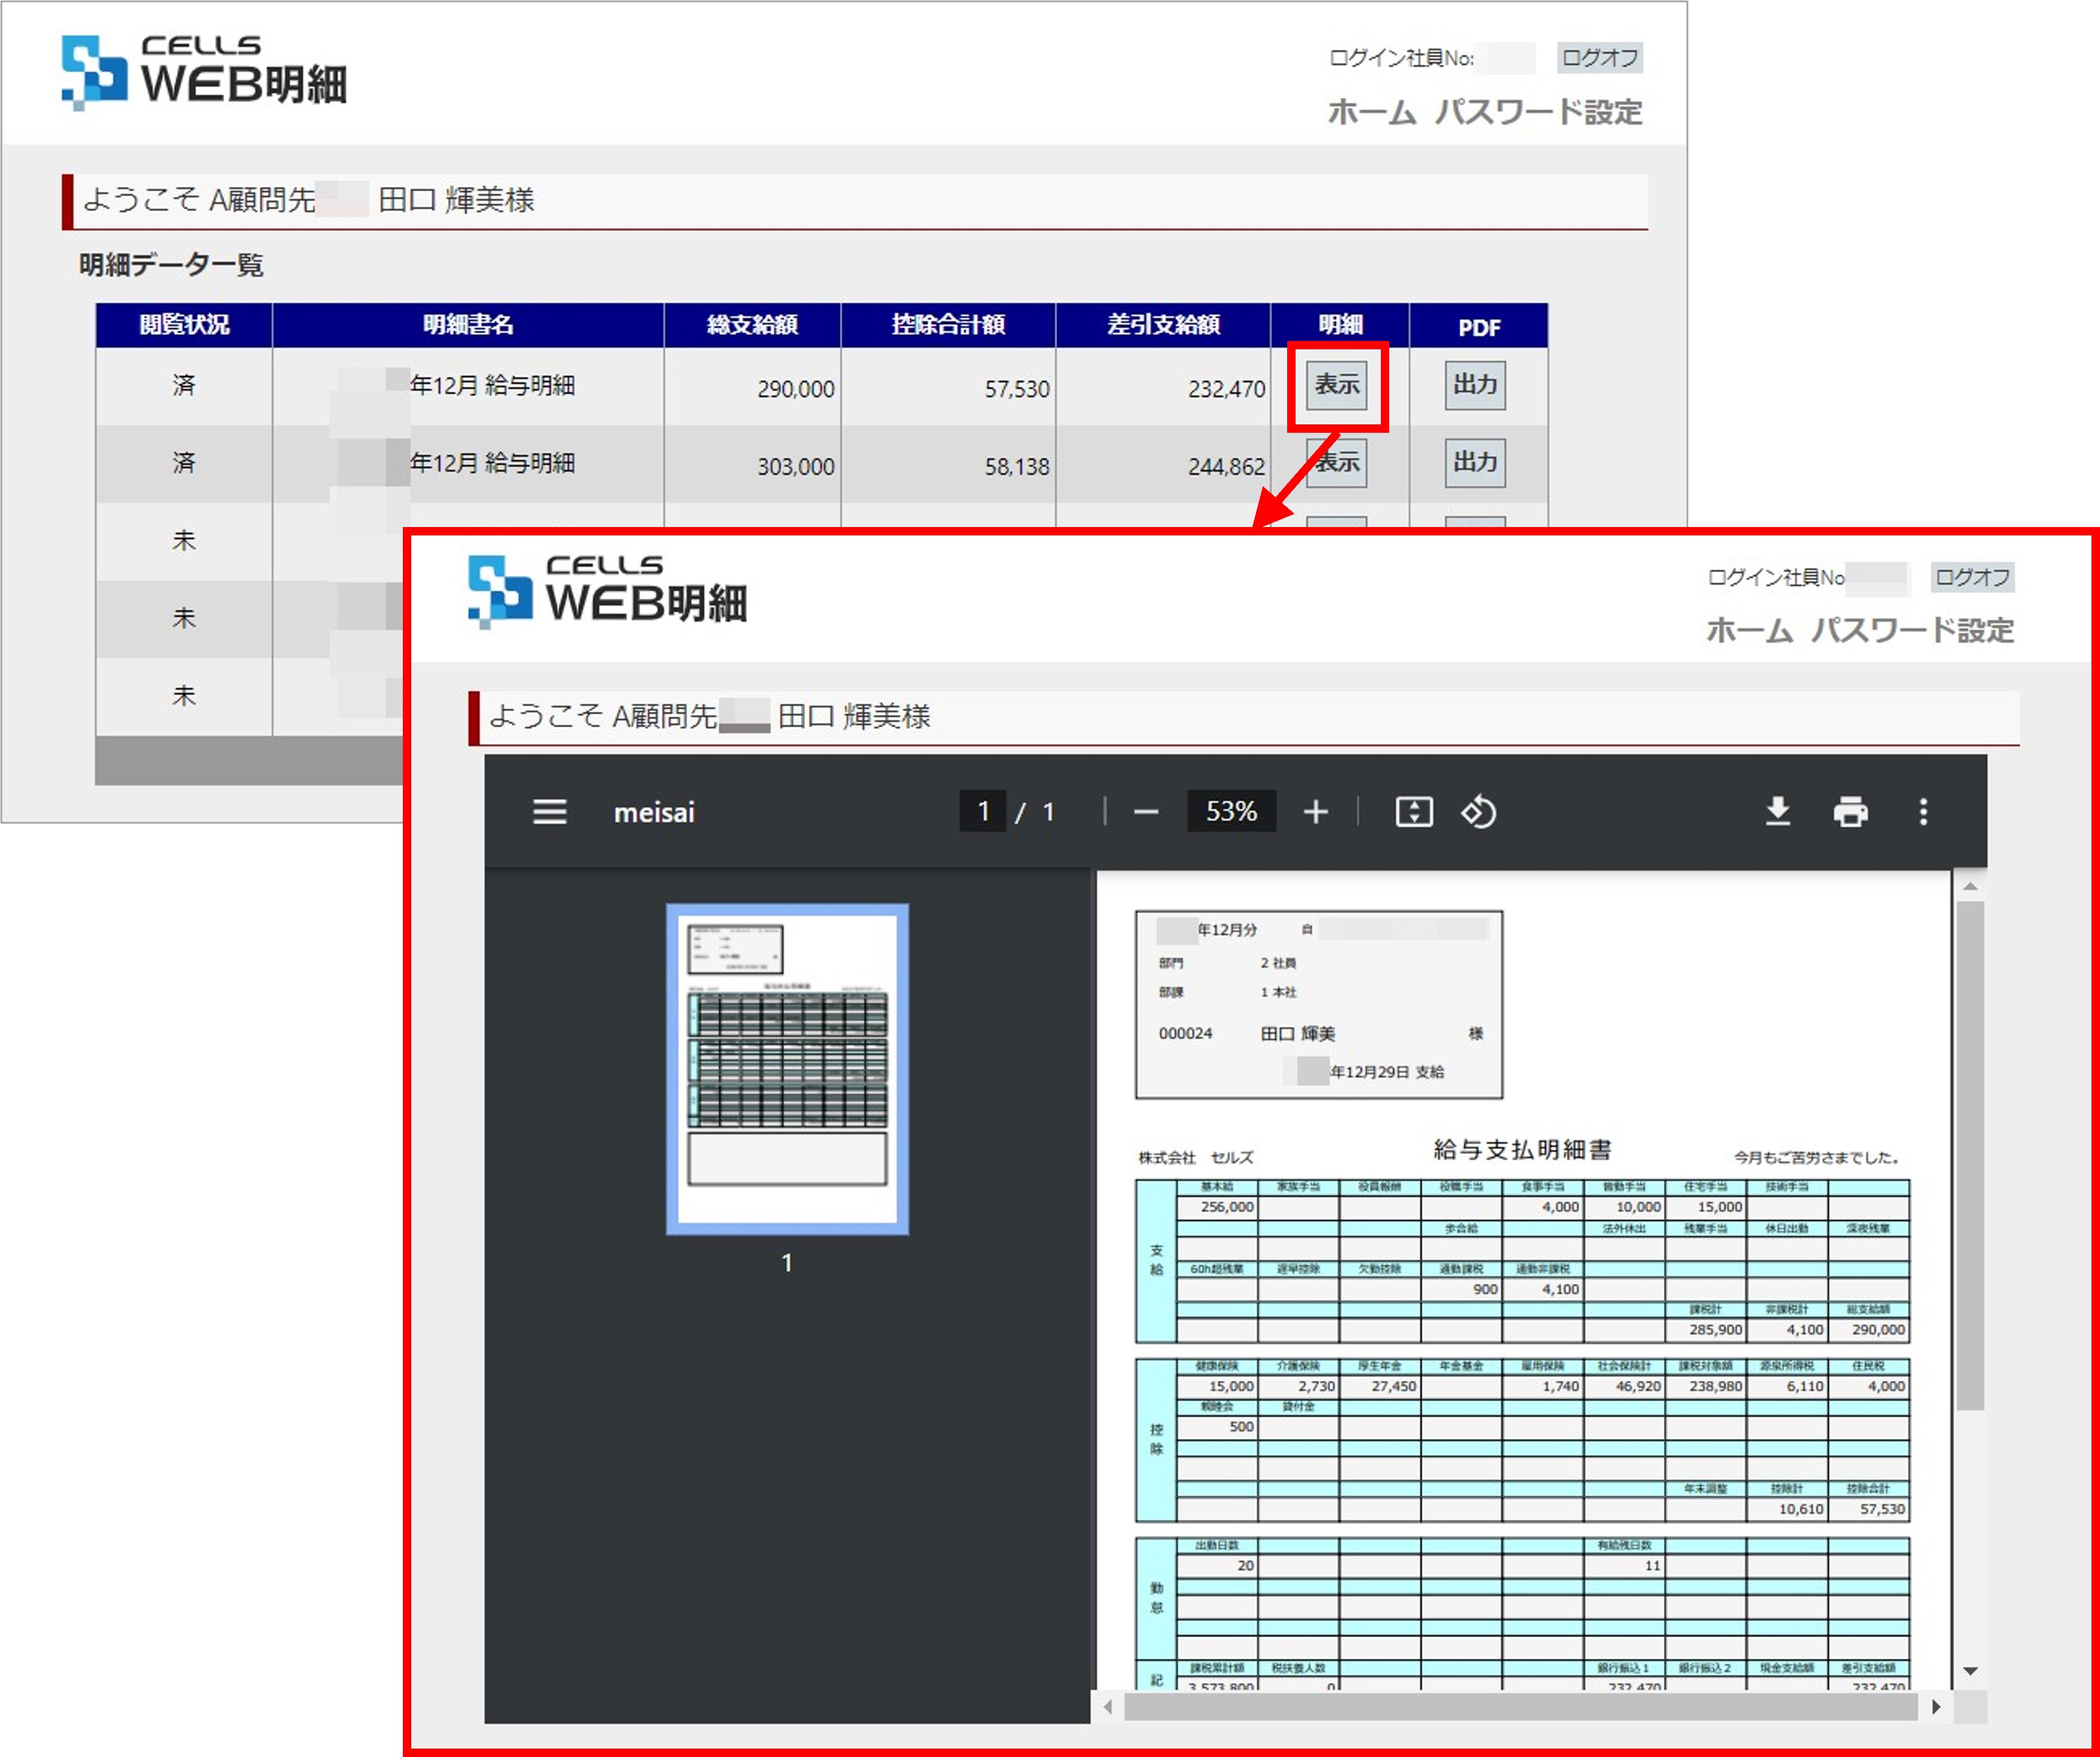The width and height of the screenshot is (2100, 1757).
Task: Zoom in with the plus icon
Action: tap(1316, 811)
